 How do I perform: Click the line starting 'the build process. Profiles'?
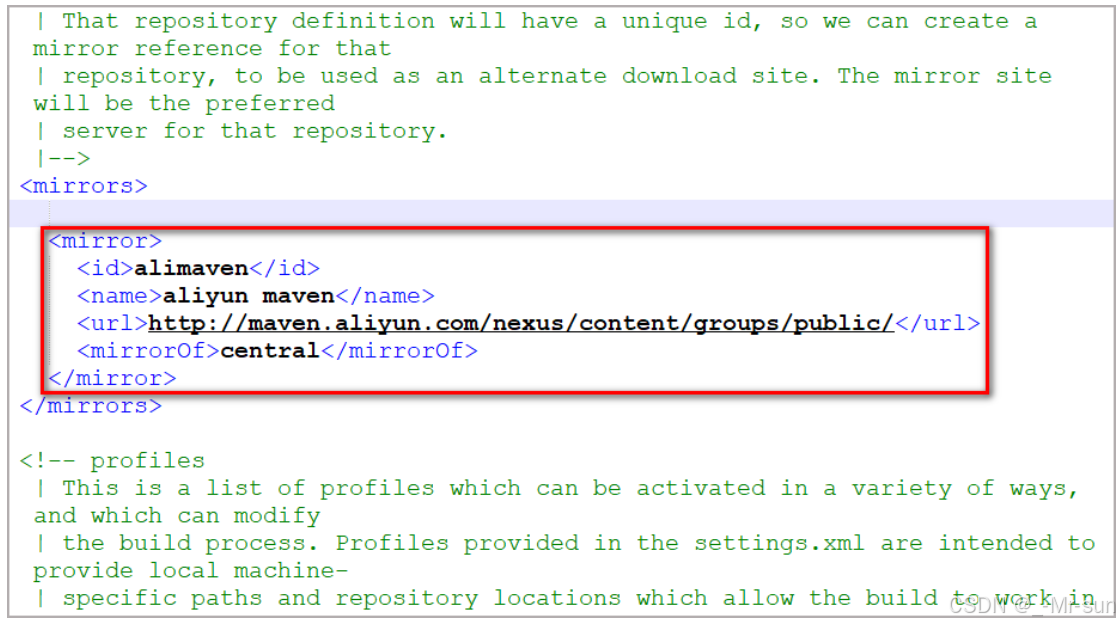pos(564,543)
